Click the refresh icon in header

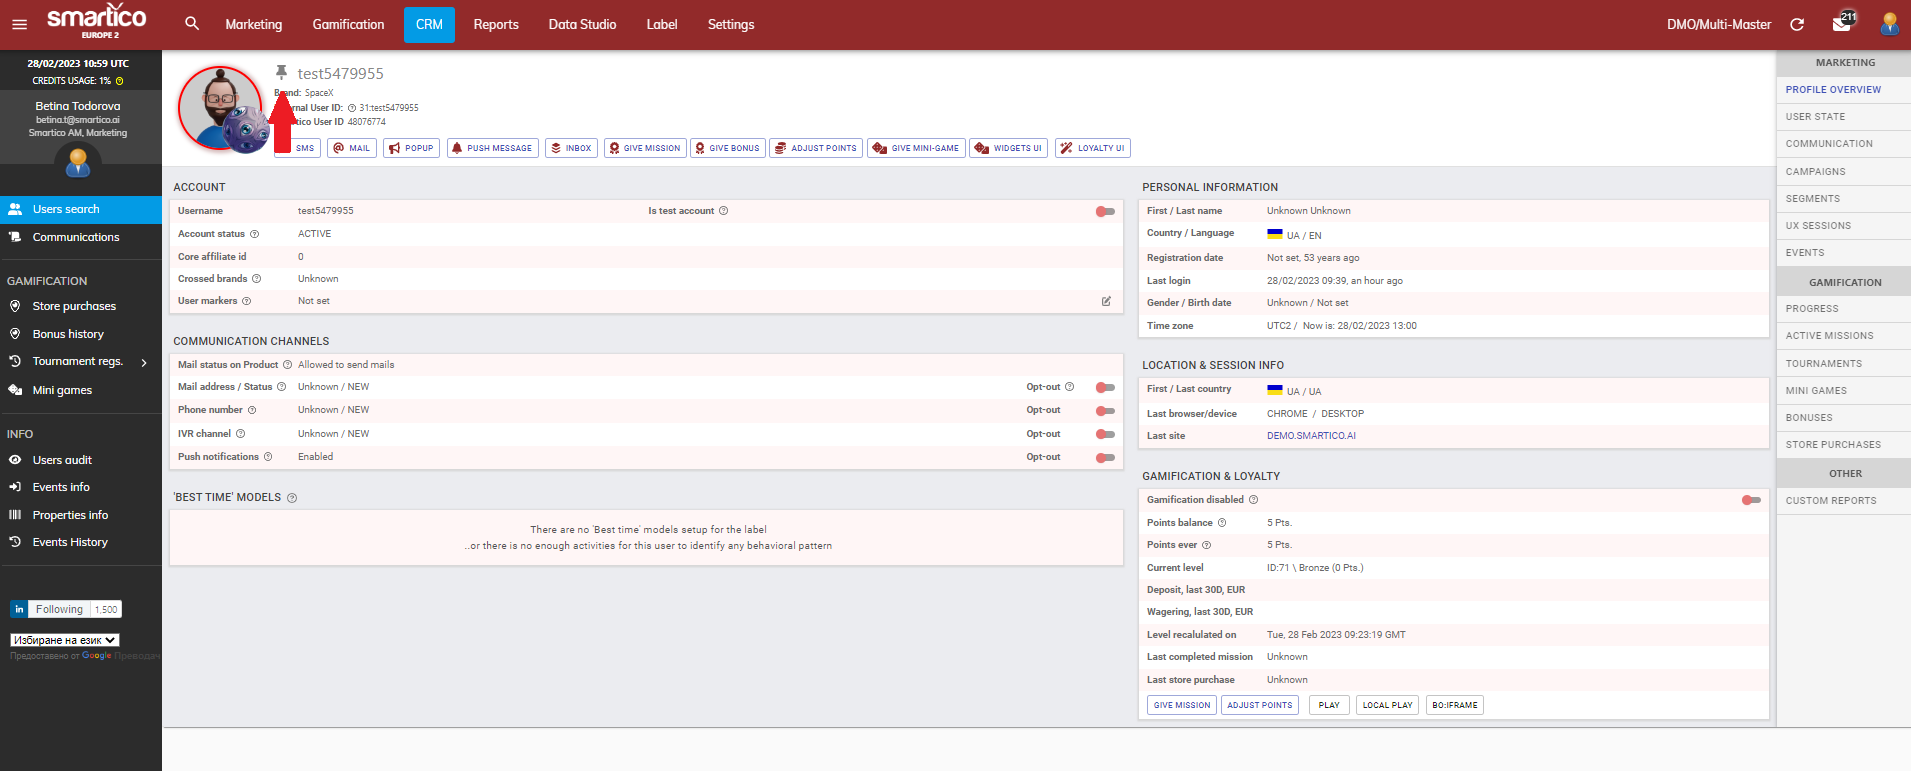coord(1797,25)
